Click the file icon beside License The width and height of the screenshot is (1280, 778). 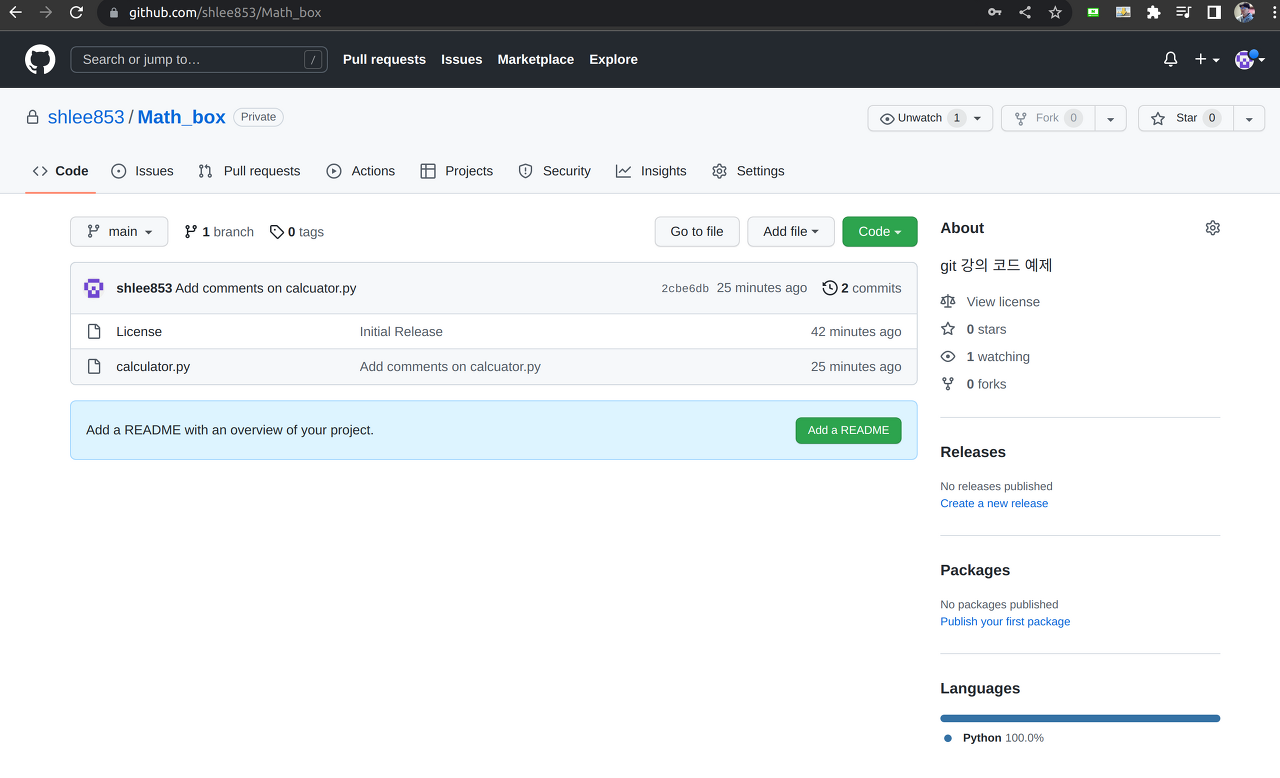94,331
